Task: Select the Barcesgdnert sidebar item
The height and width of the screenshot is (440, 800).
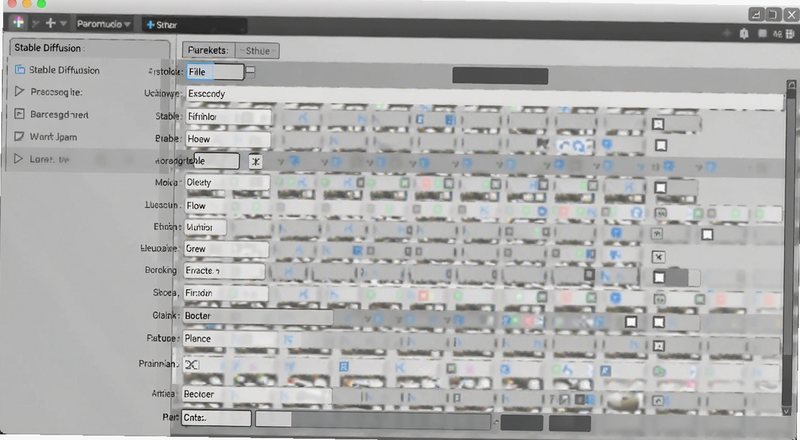Action: (52, 114)
